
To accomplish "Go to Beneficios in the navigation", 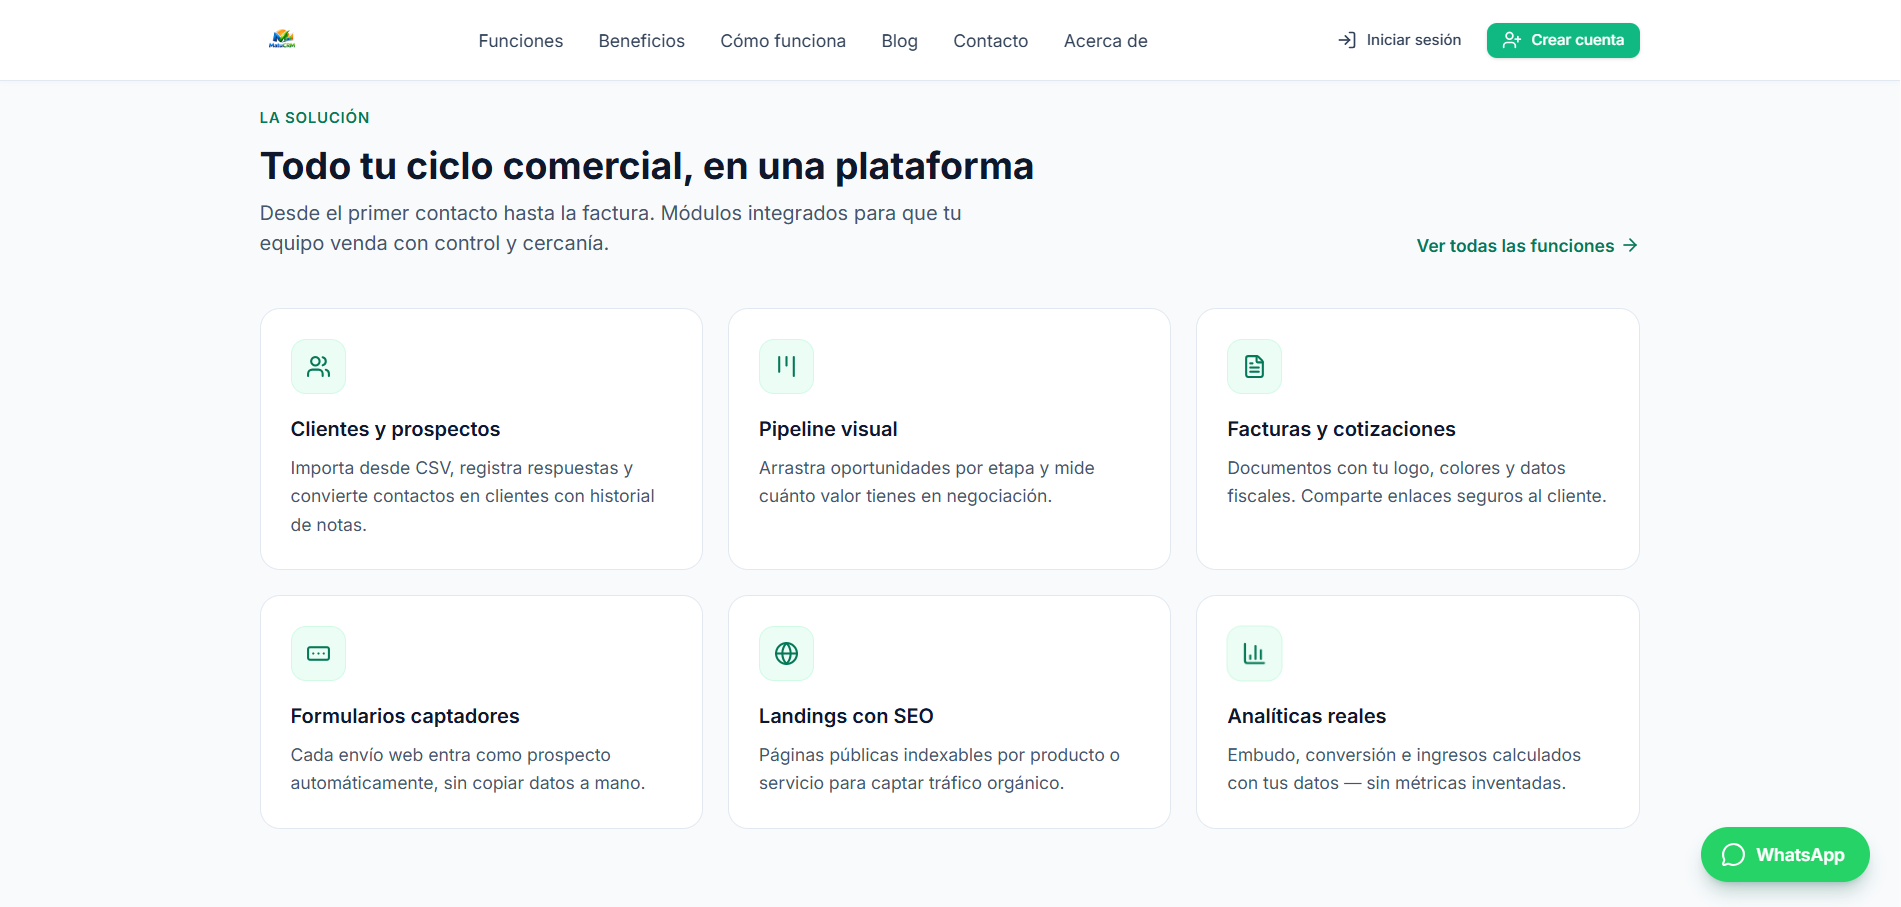I will 641,41.
